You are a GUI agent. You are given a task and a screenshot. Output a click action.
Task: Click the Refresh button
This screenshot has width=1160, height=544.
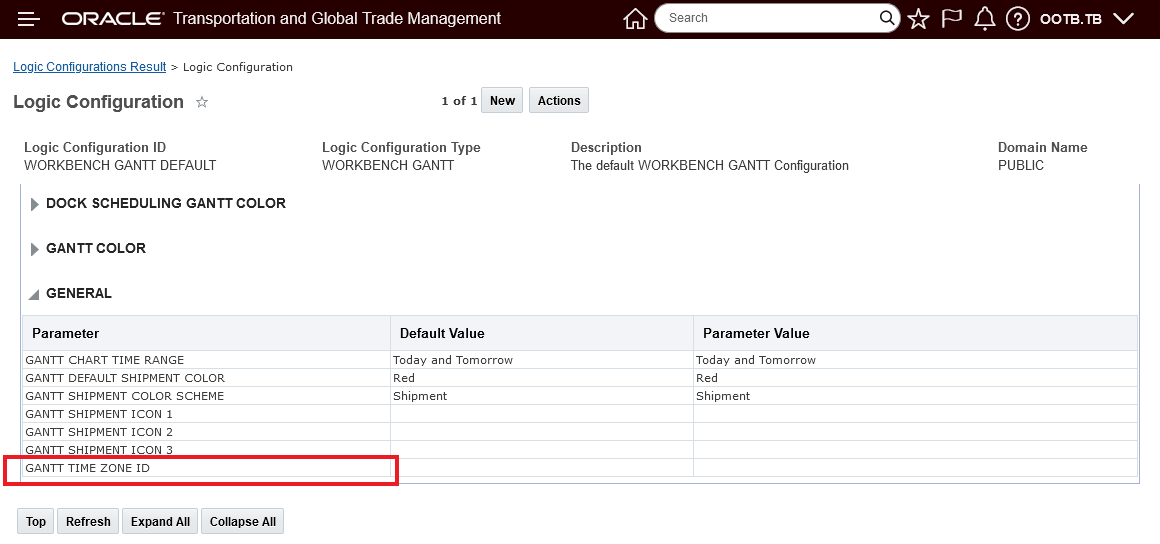[88, 521]
